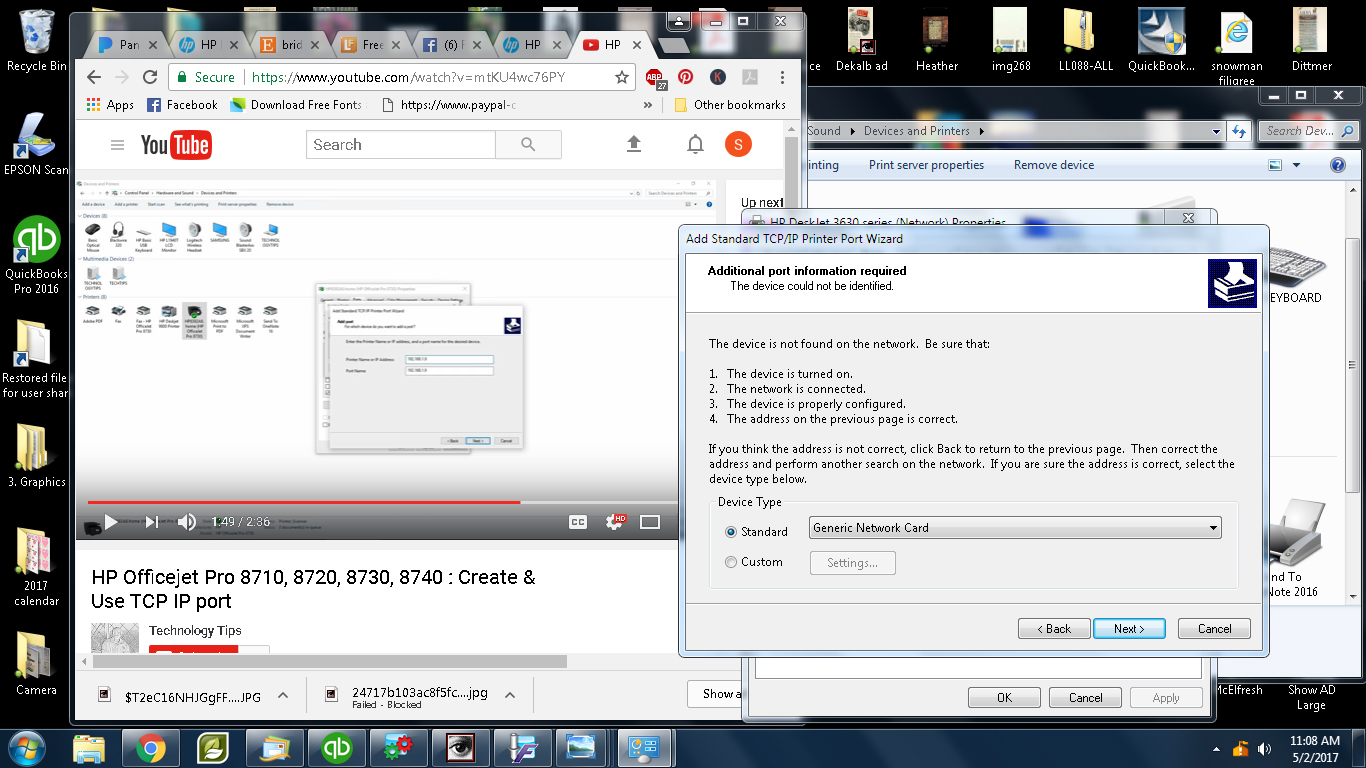Open the Adblock Plus extension
The width and height of the screenshot is (1366, 768).
(655, 78)
